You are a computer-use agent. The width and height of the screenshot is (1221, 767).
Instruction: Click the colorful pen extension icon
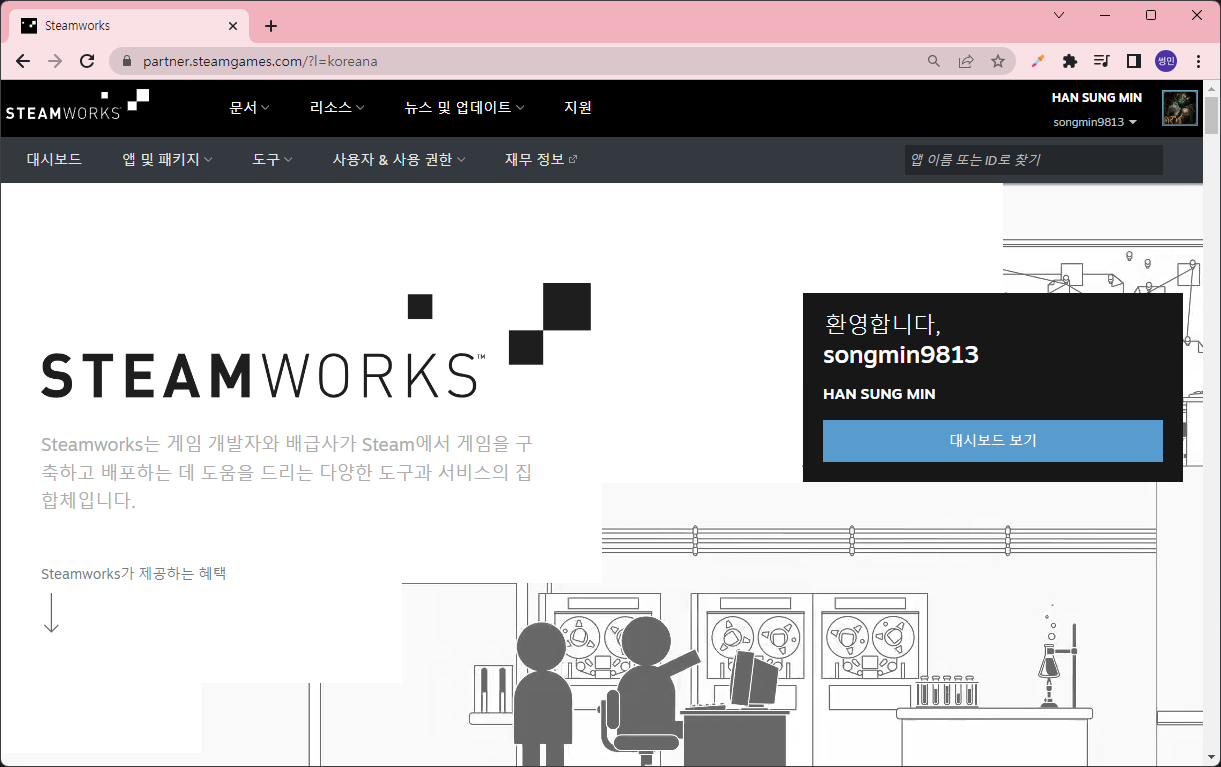[1038, 61]
